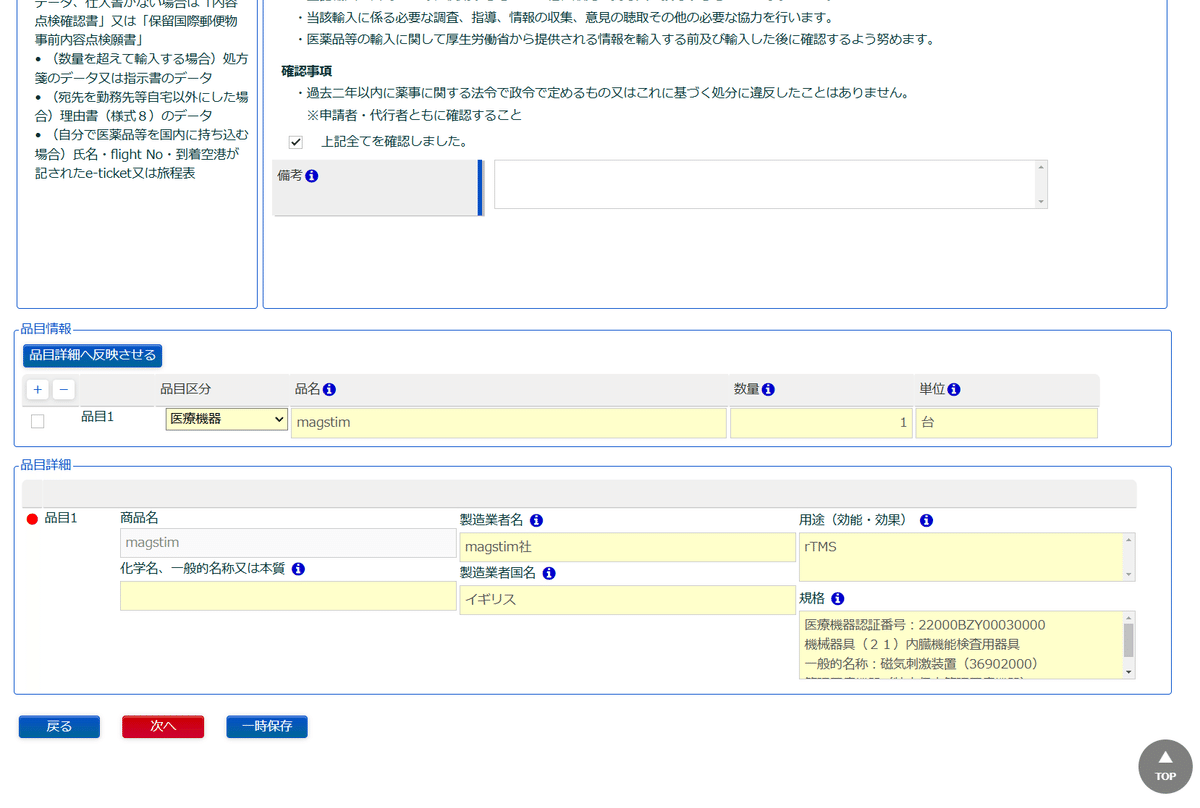Click the 品目区分 column header
This screenshot has height=808, width=1200.
click(185, 390)
